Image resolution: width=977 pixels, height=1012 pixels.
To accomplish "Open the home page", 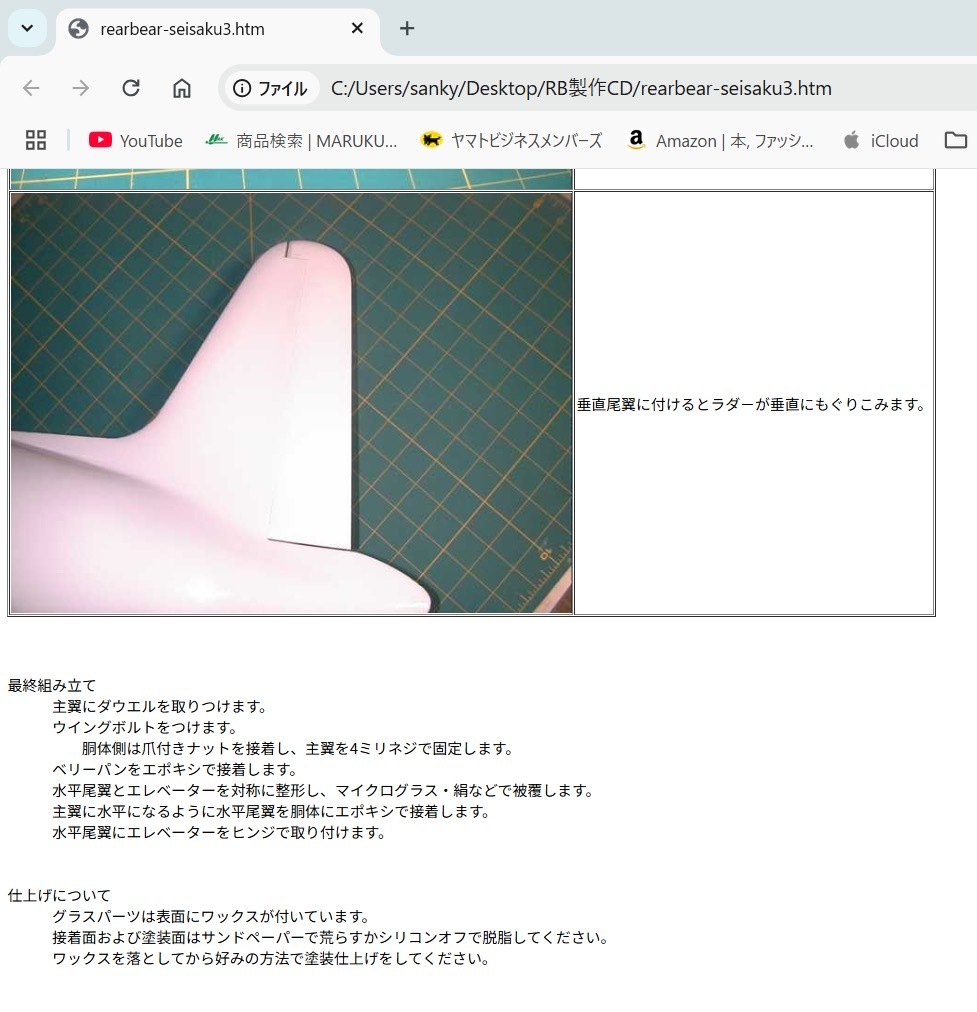I will pyautogui.click(x=181, y=88).
